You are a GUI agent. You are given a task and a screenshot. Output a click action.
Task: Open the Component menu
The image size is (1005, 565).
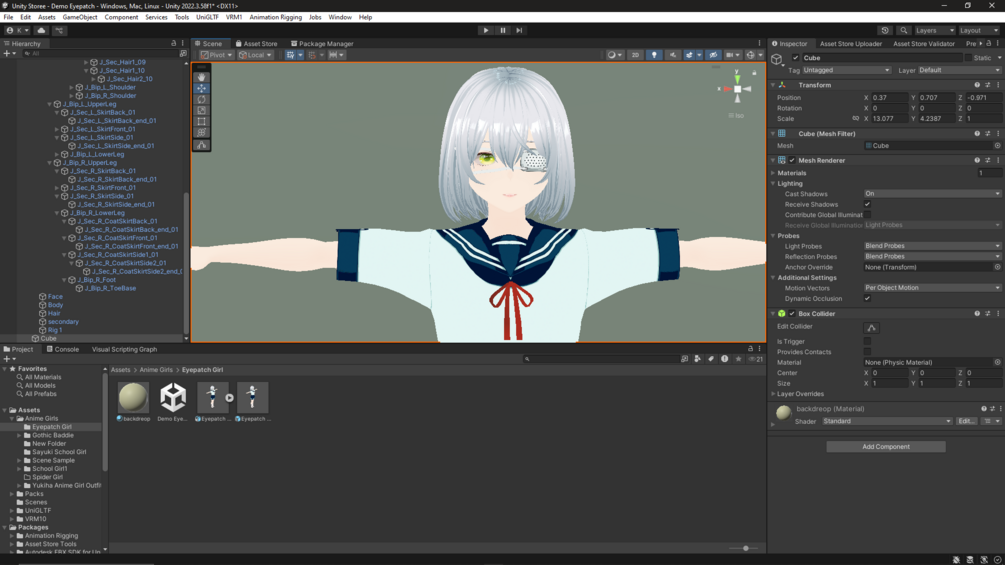point(121,17)
